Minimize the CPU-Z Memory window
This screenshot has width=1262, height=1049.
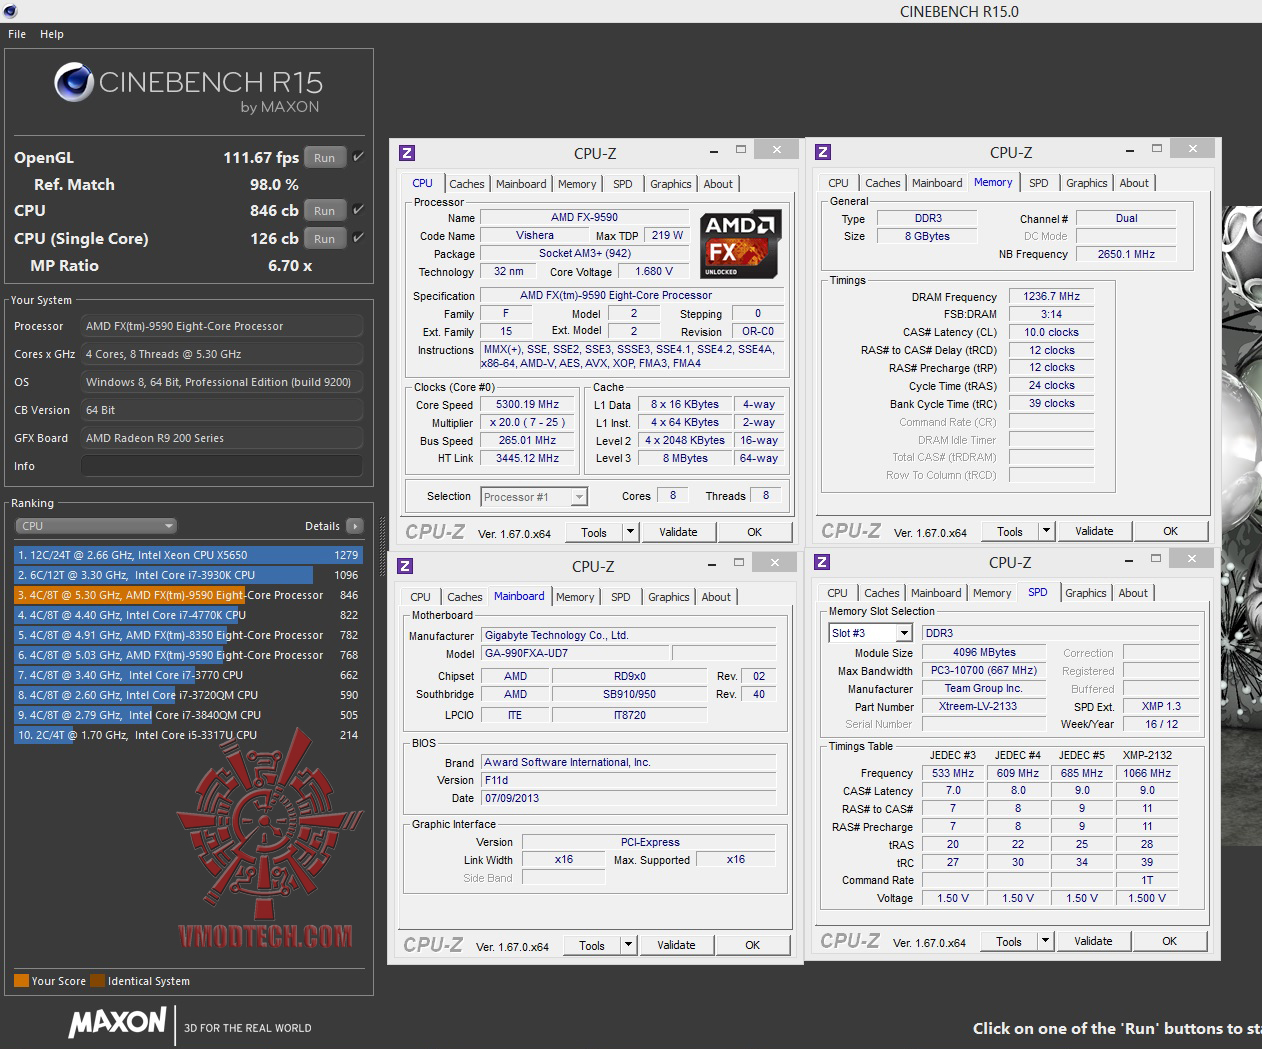point(1129,150)
